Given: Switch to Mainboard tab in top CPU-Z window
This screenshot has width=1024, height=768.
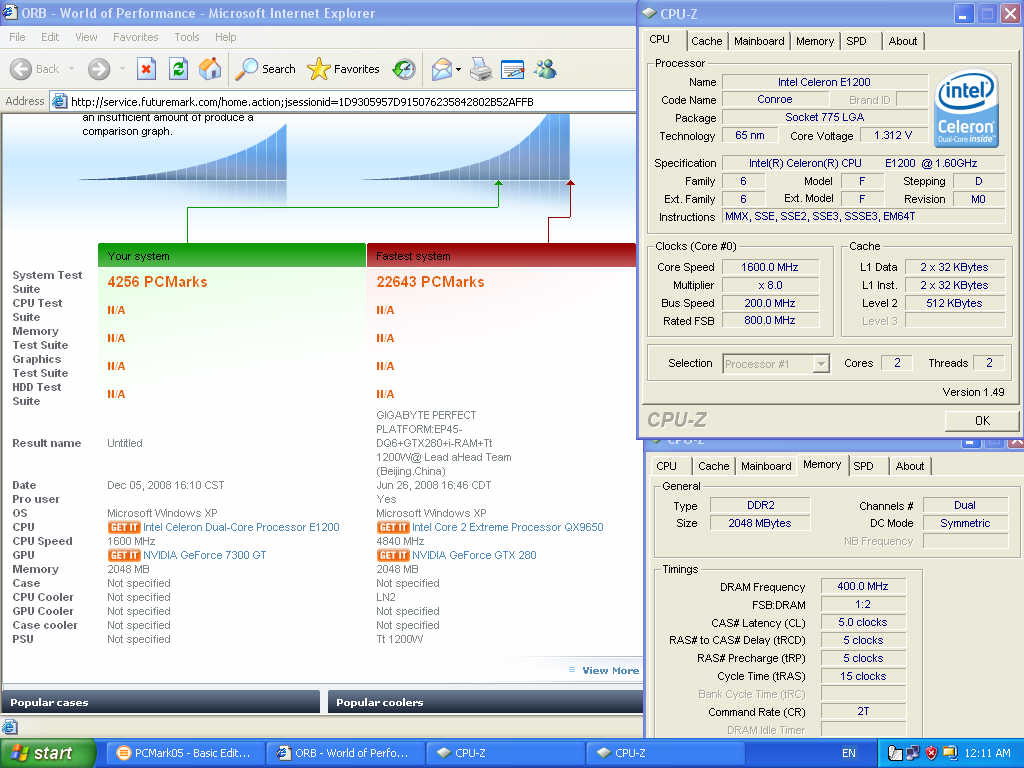Looking at the screenshot, I should pyautogui.click(x=759, y=41).
